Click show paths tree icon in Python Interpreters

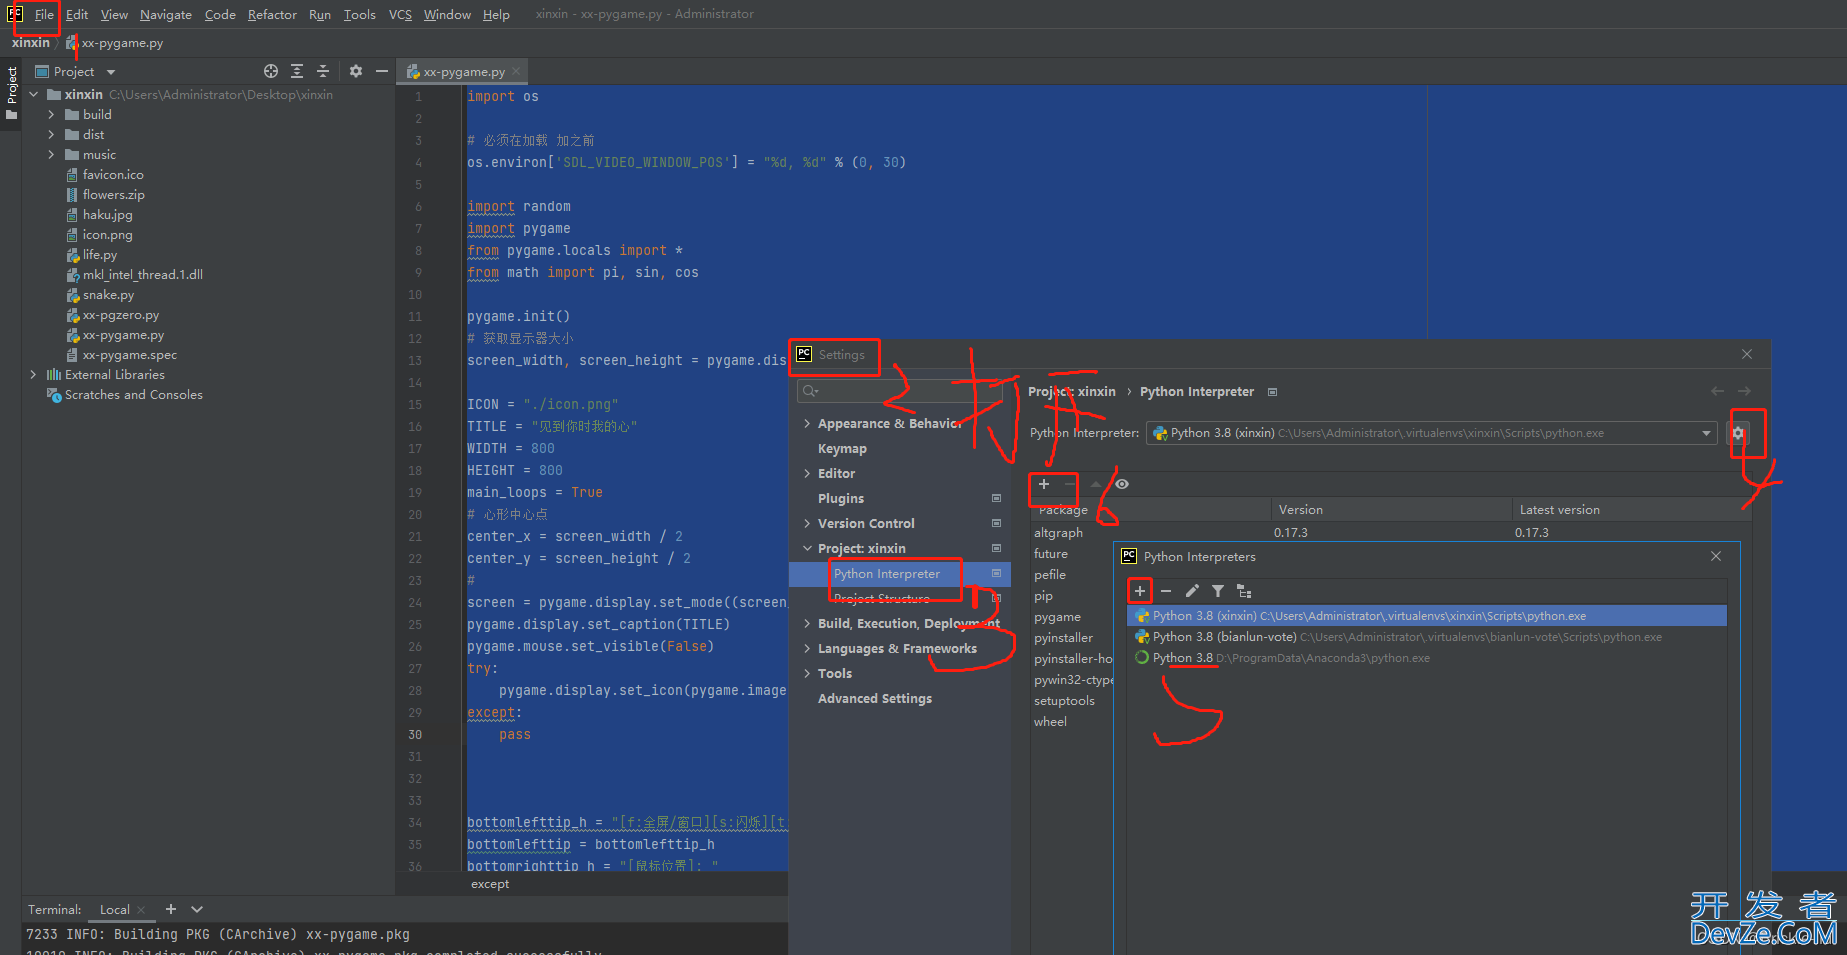[1244, 591]
